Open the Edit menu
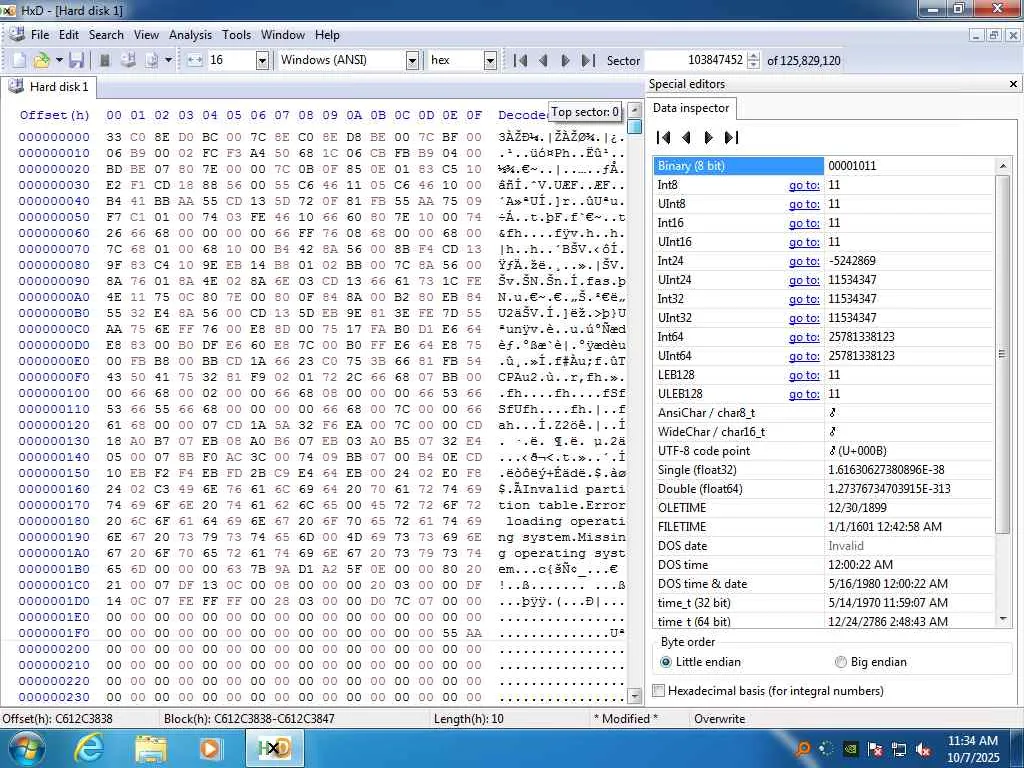Screen dimensions: 1024x768 69,35
